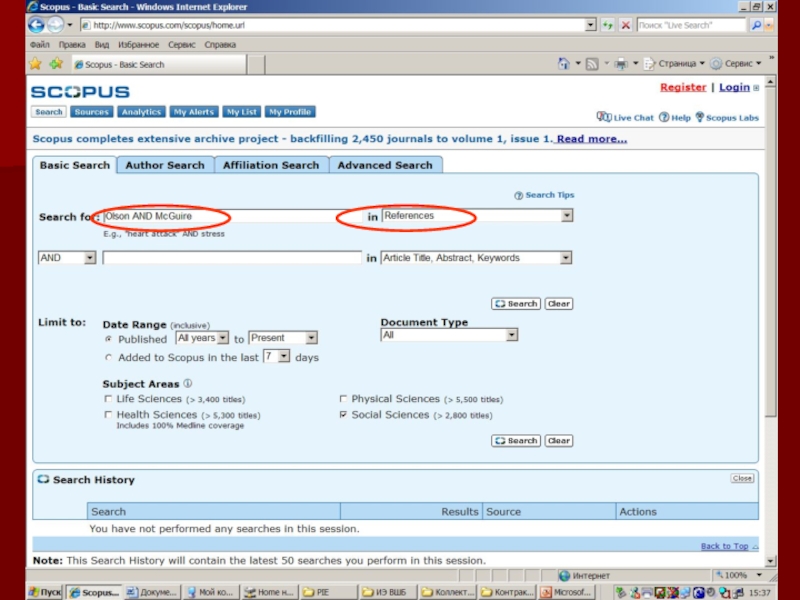
Task: Open the 7 days dropdown
Action: (x=284, y=356)
